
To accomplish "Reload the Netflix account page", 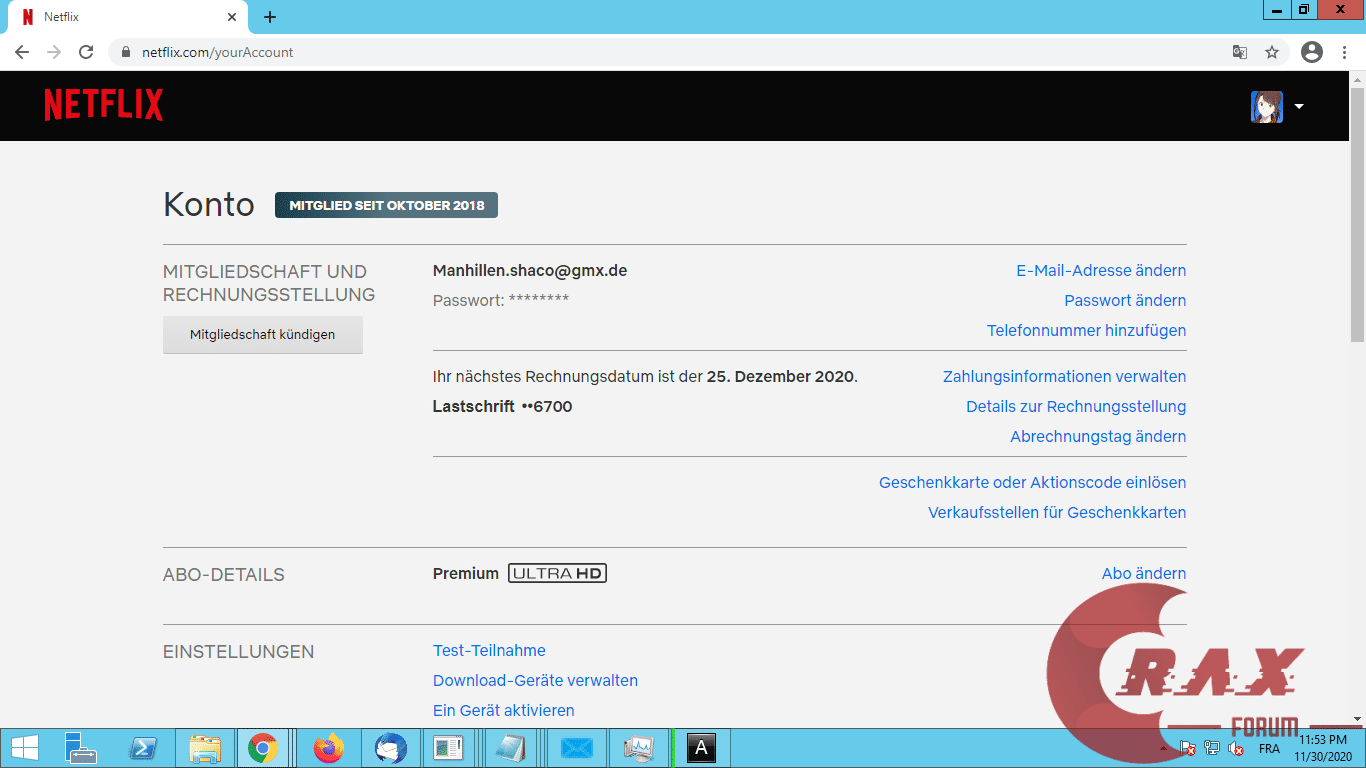I will (x=86, y=52).
